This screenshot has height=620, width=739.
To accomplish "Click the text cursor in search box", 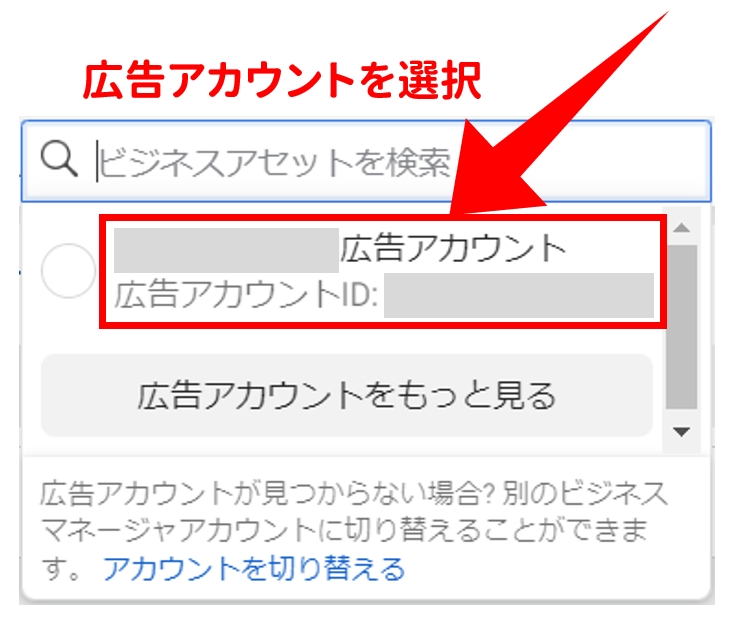I will [x=97, y=161].
